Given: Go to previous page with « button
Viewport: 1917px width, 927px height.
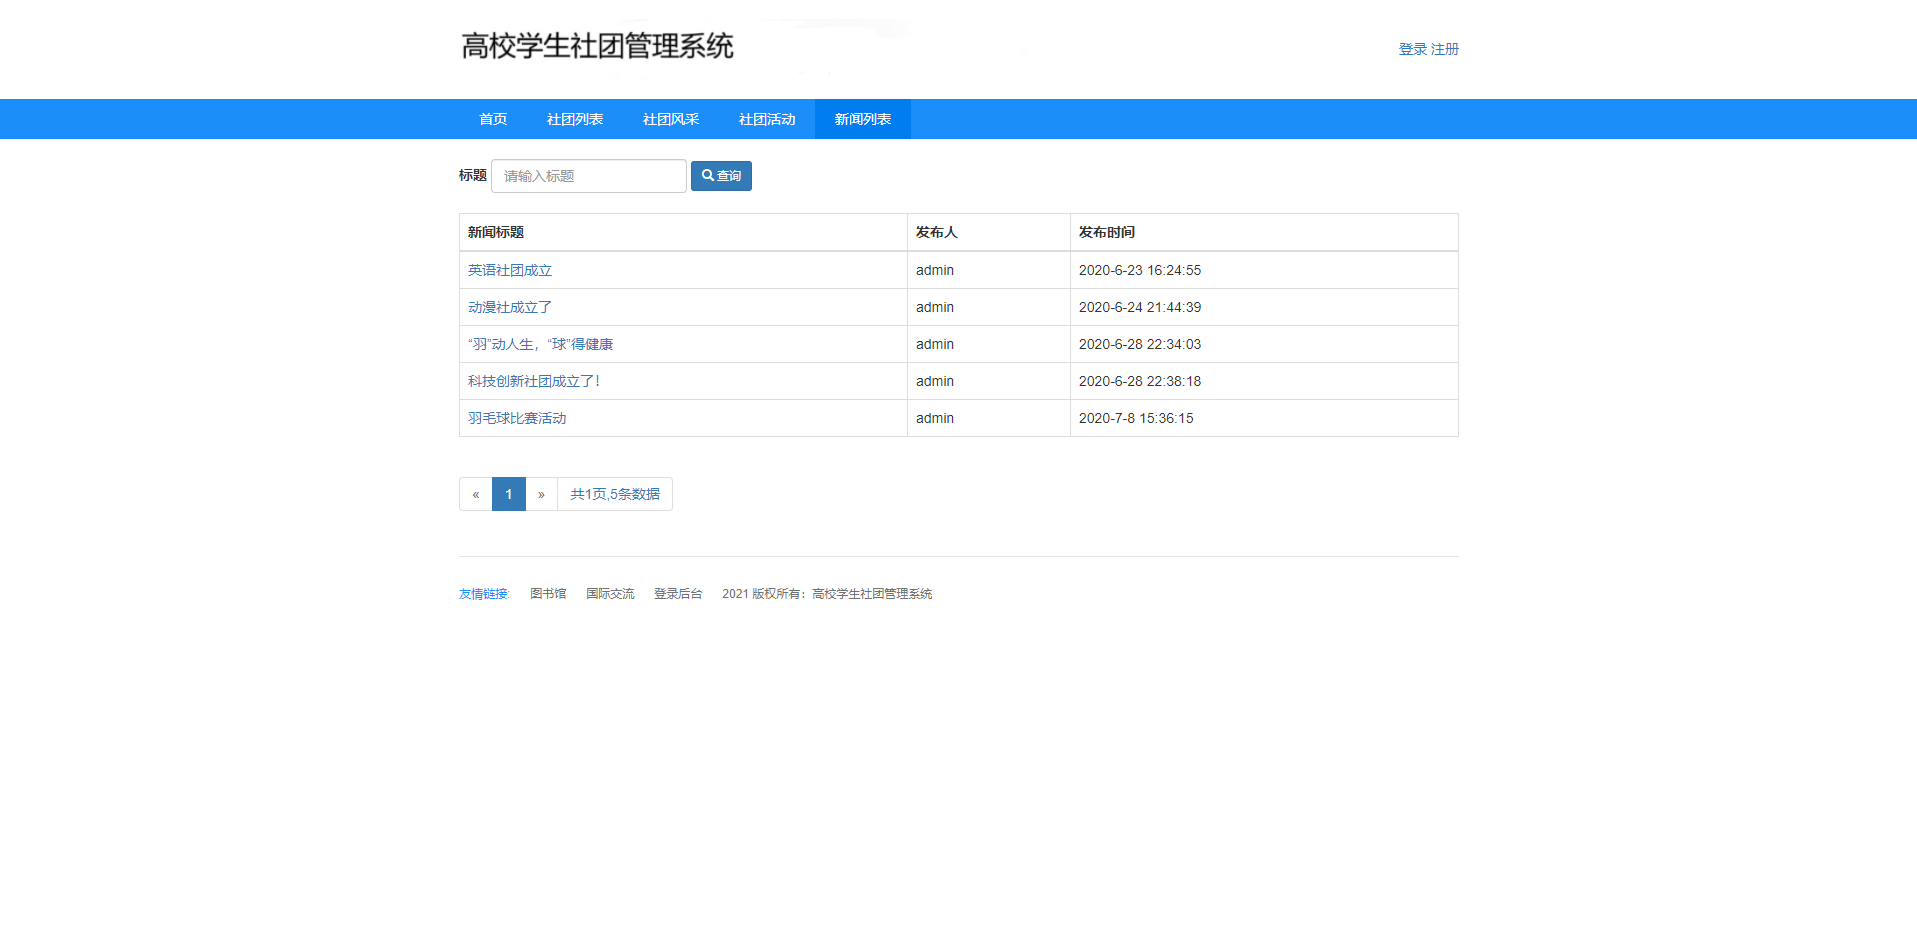Looking at the screenshot, I should coord(476,494).
